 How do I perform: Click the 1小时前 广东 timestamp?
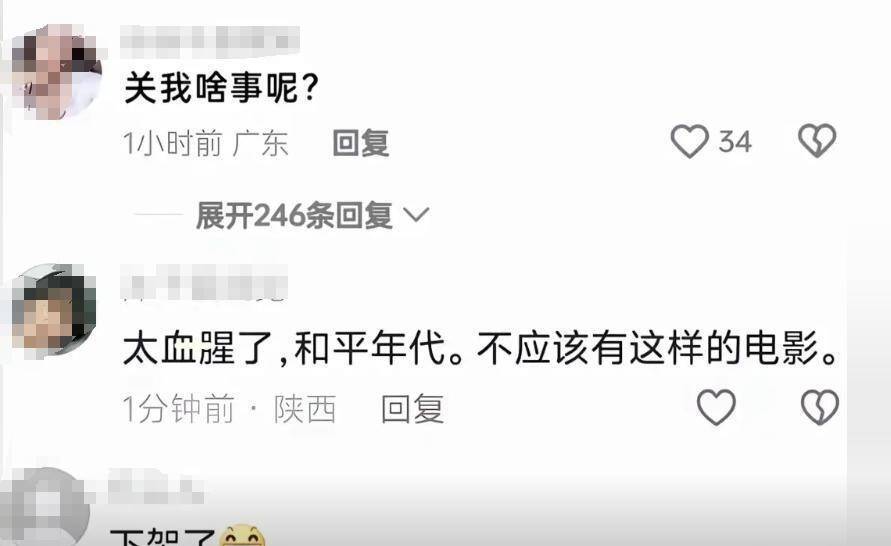pyautogui.click(x=206, y=143)
